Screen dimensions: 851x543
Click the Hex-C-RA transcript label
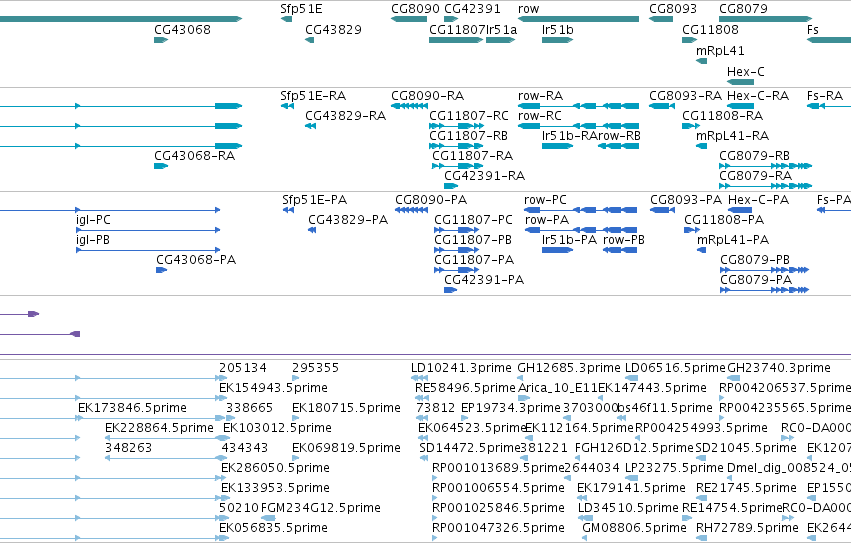click(758, 96)
